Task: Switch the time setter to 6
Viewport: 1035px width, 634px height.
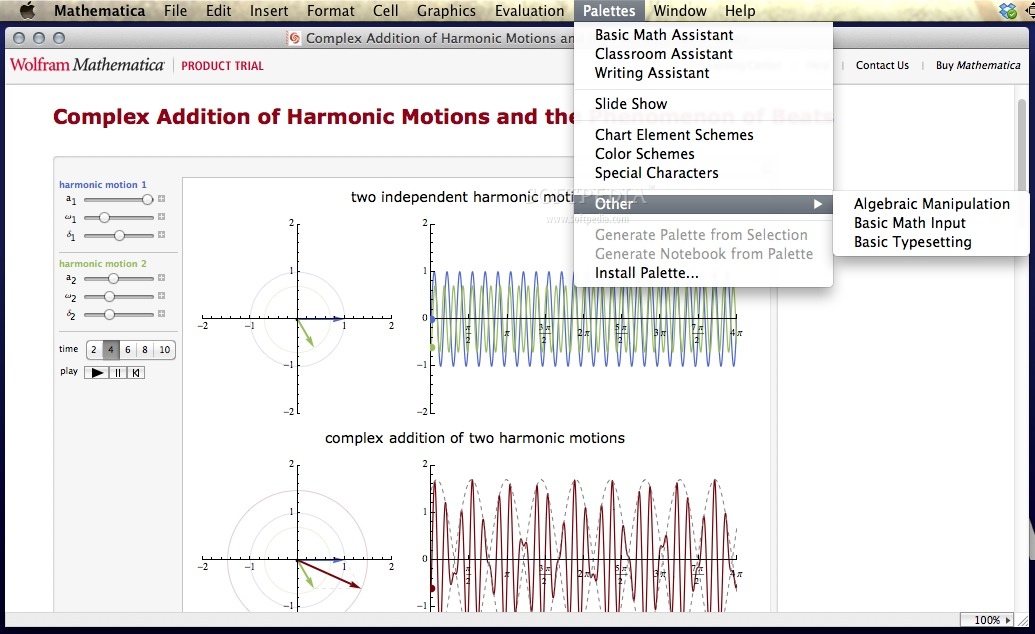Action: (x=129, y=349)
